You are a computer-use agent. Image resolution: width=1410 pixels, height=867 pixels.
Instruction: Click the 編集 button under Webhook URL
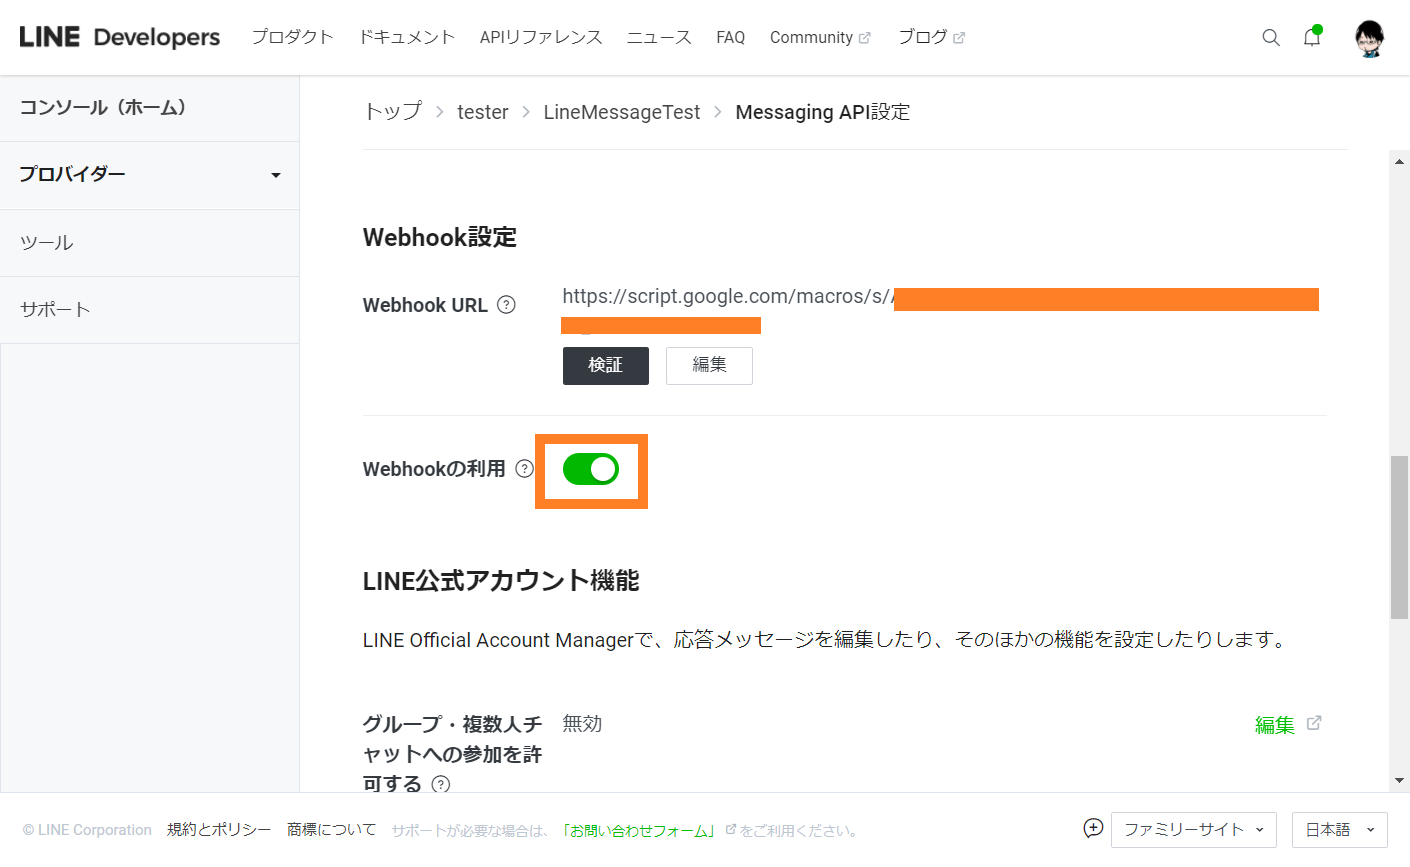pyautogui.click(x=709, y=366)
